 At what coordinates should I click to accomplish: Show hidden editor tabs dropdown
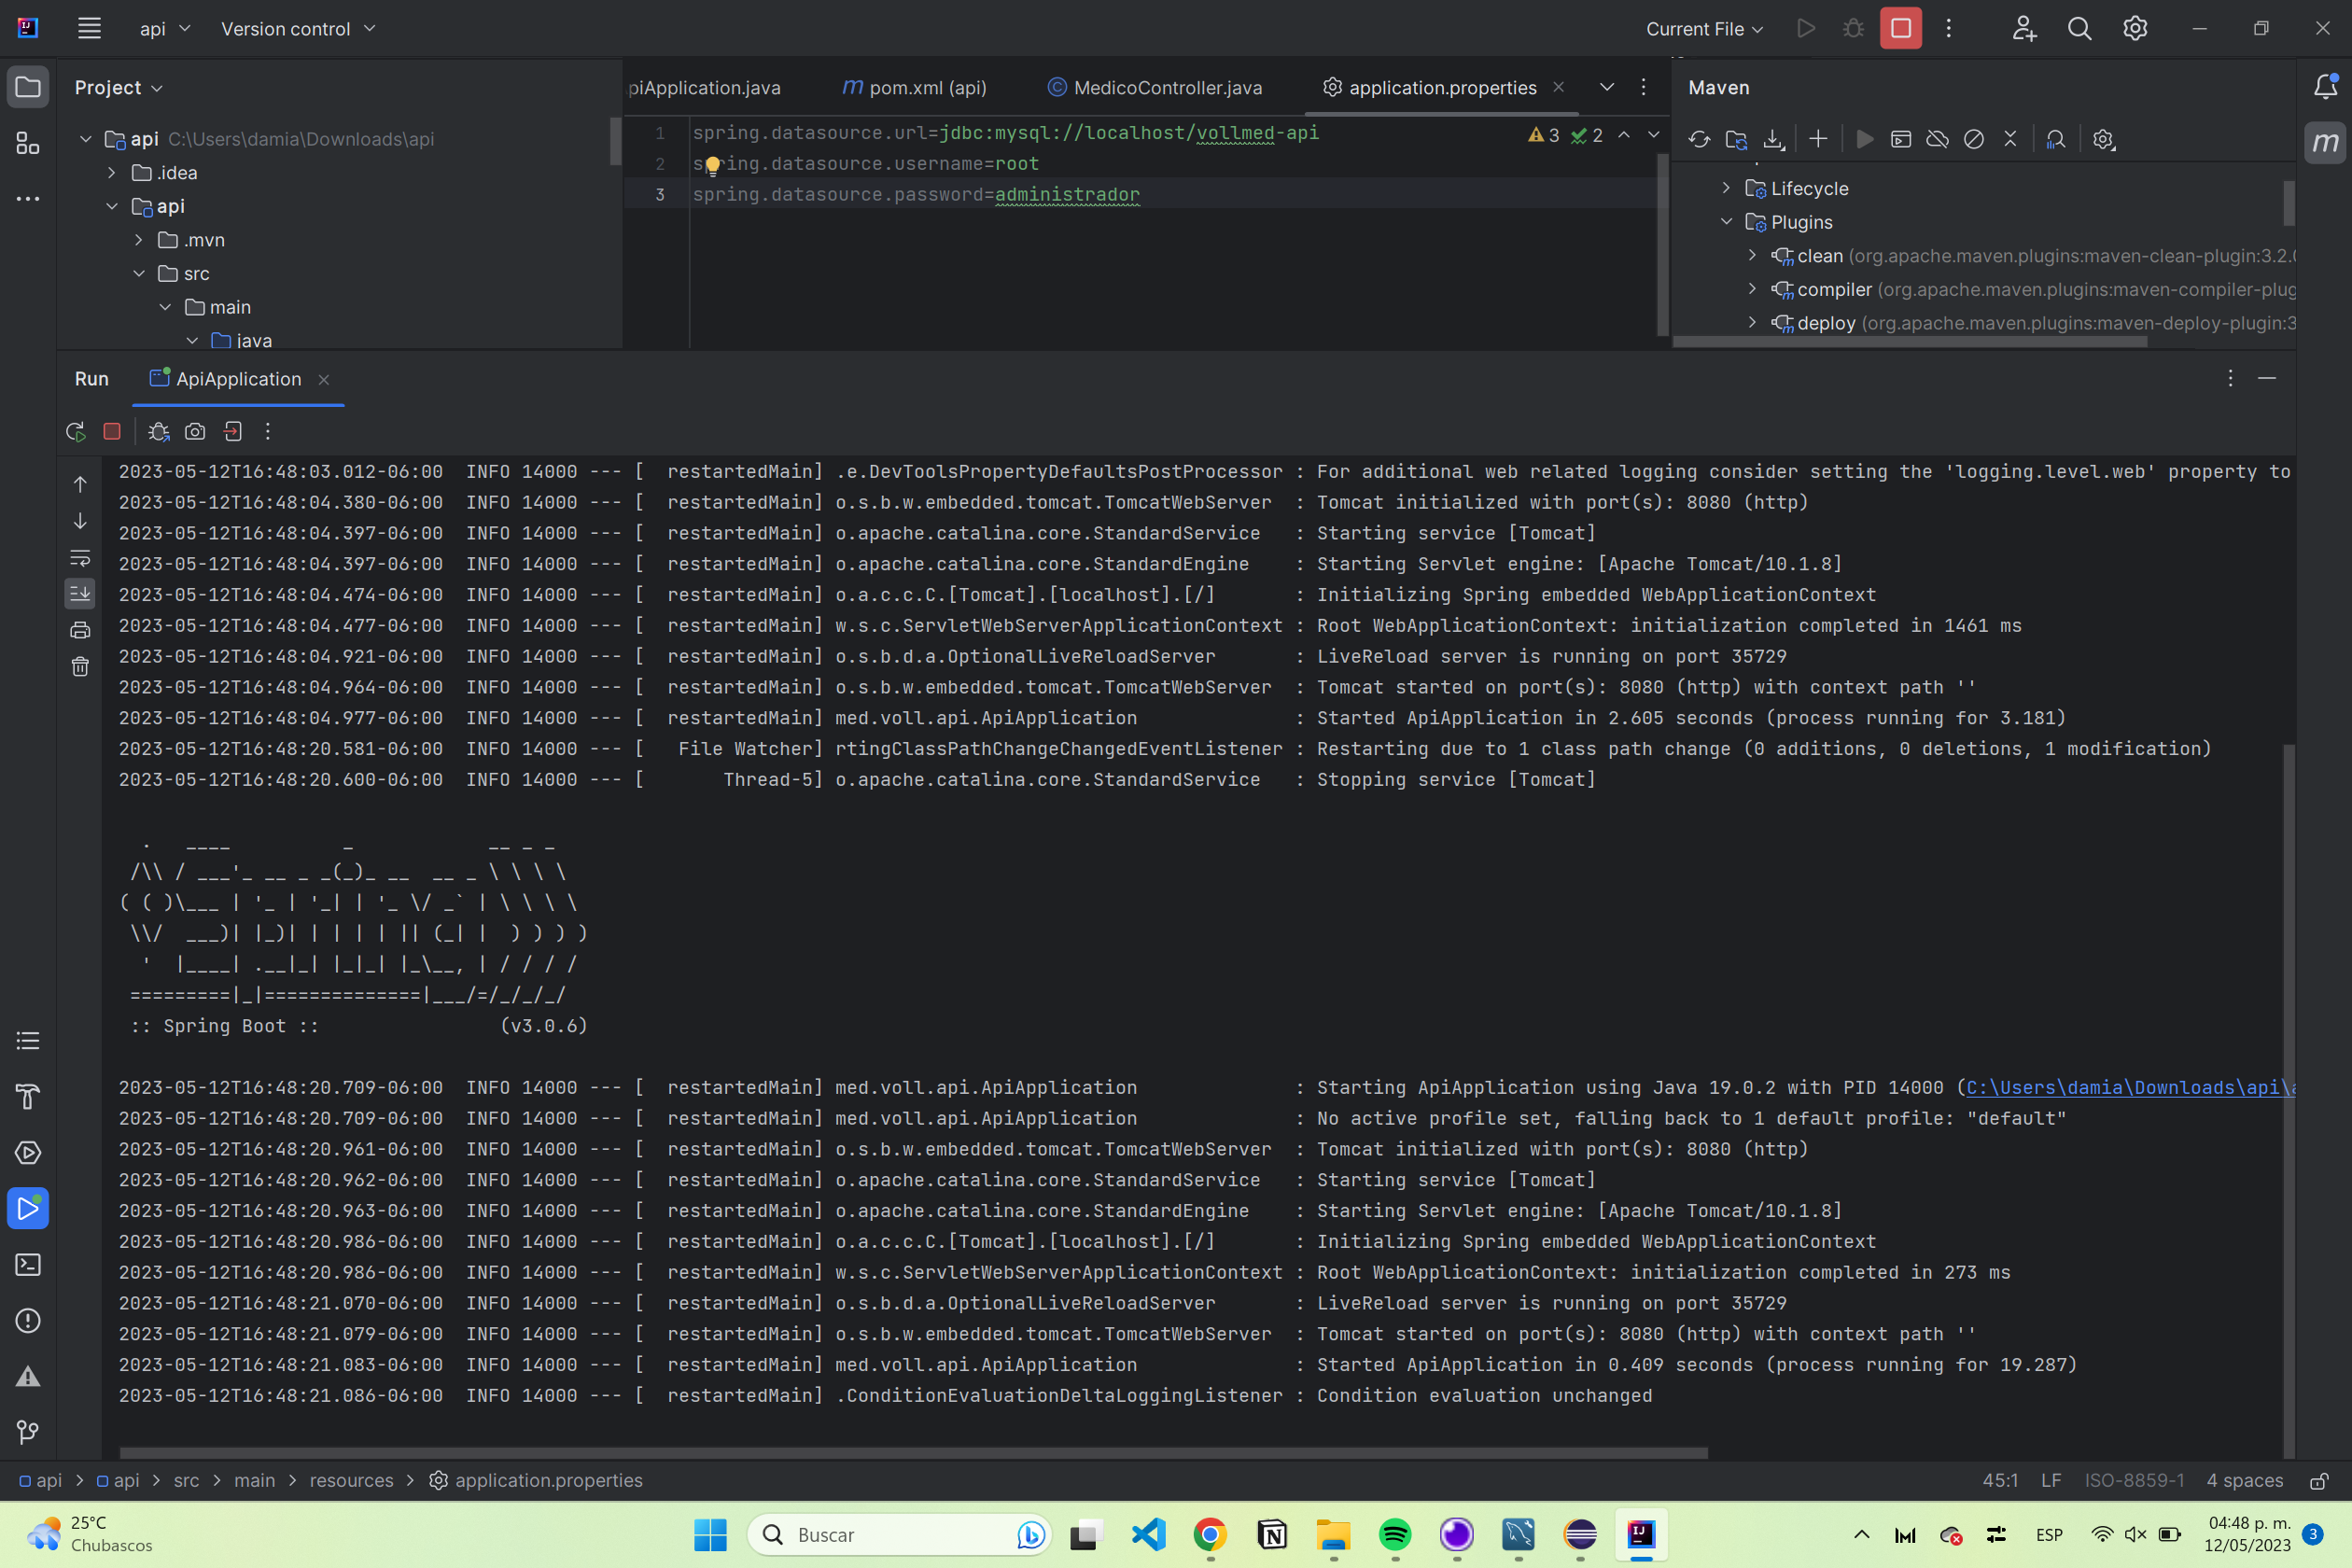[1606, 87]
